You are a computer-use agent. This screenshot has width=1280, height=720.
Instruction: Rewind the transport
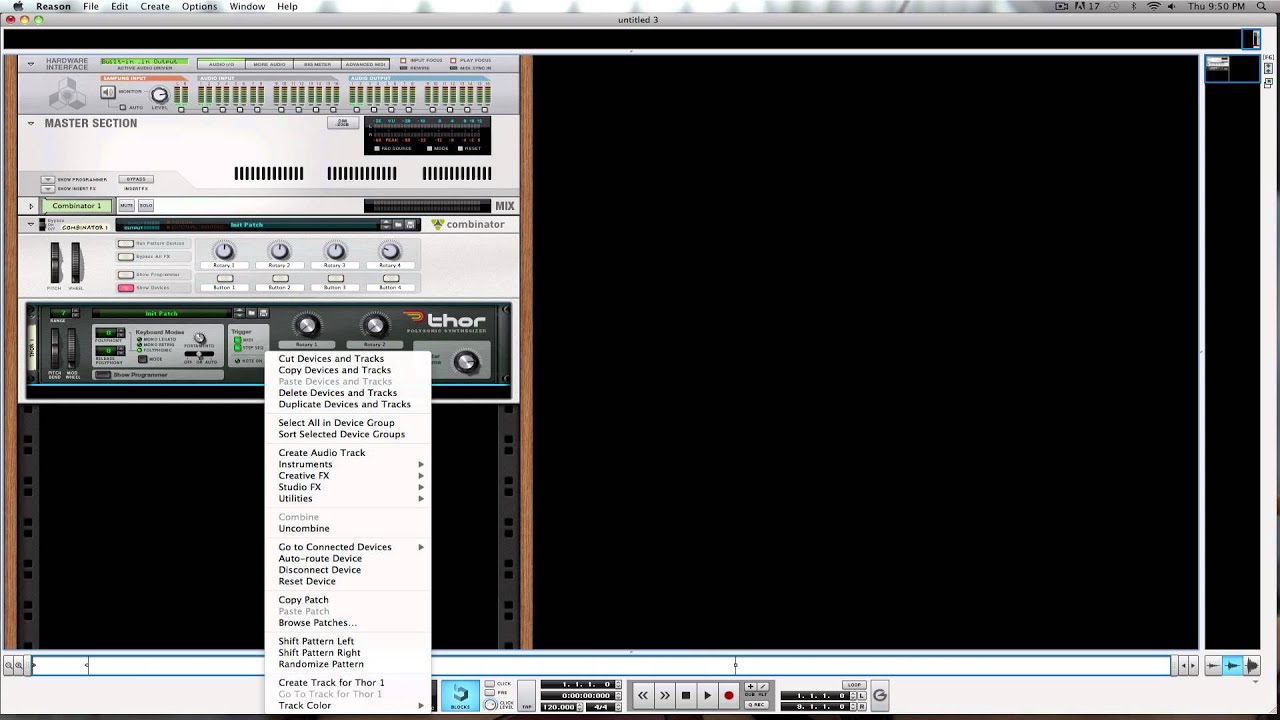pos(643,695)
